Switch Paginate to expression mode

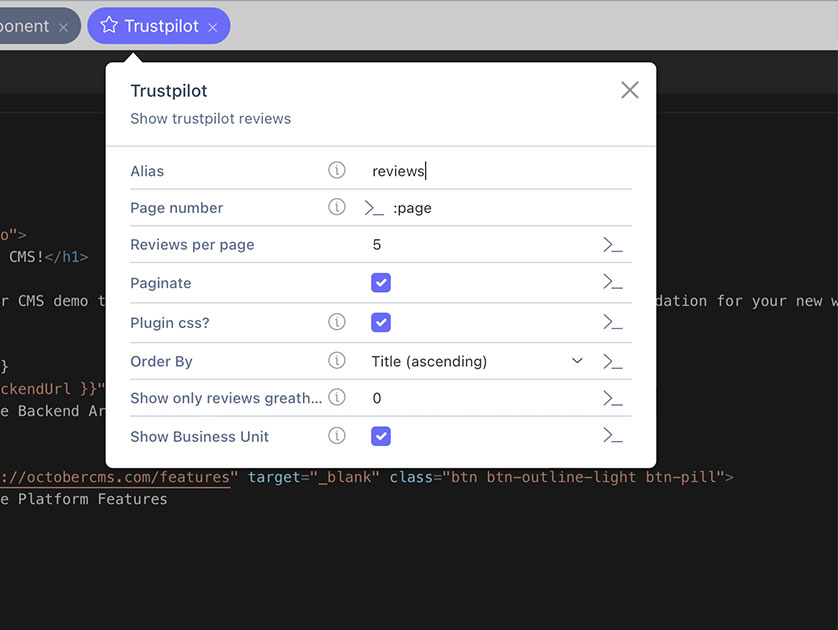click(612, 282)
